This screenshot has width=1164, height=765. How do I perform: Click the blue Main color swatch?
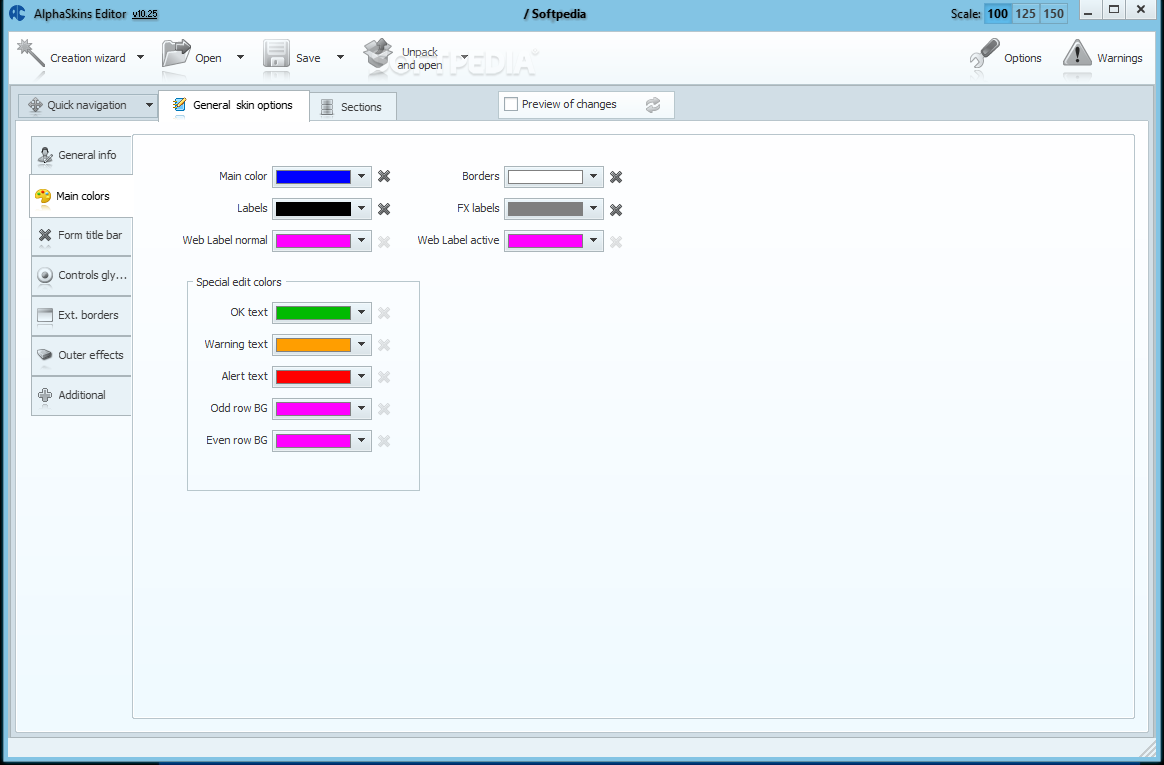[313, 177]
